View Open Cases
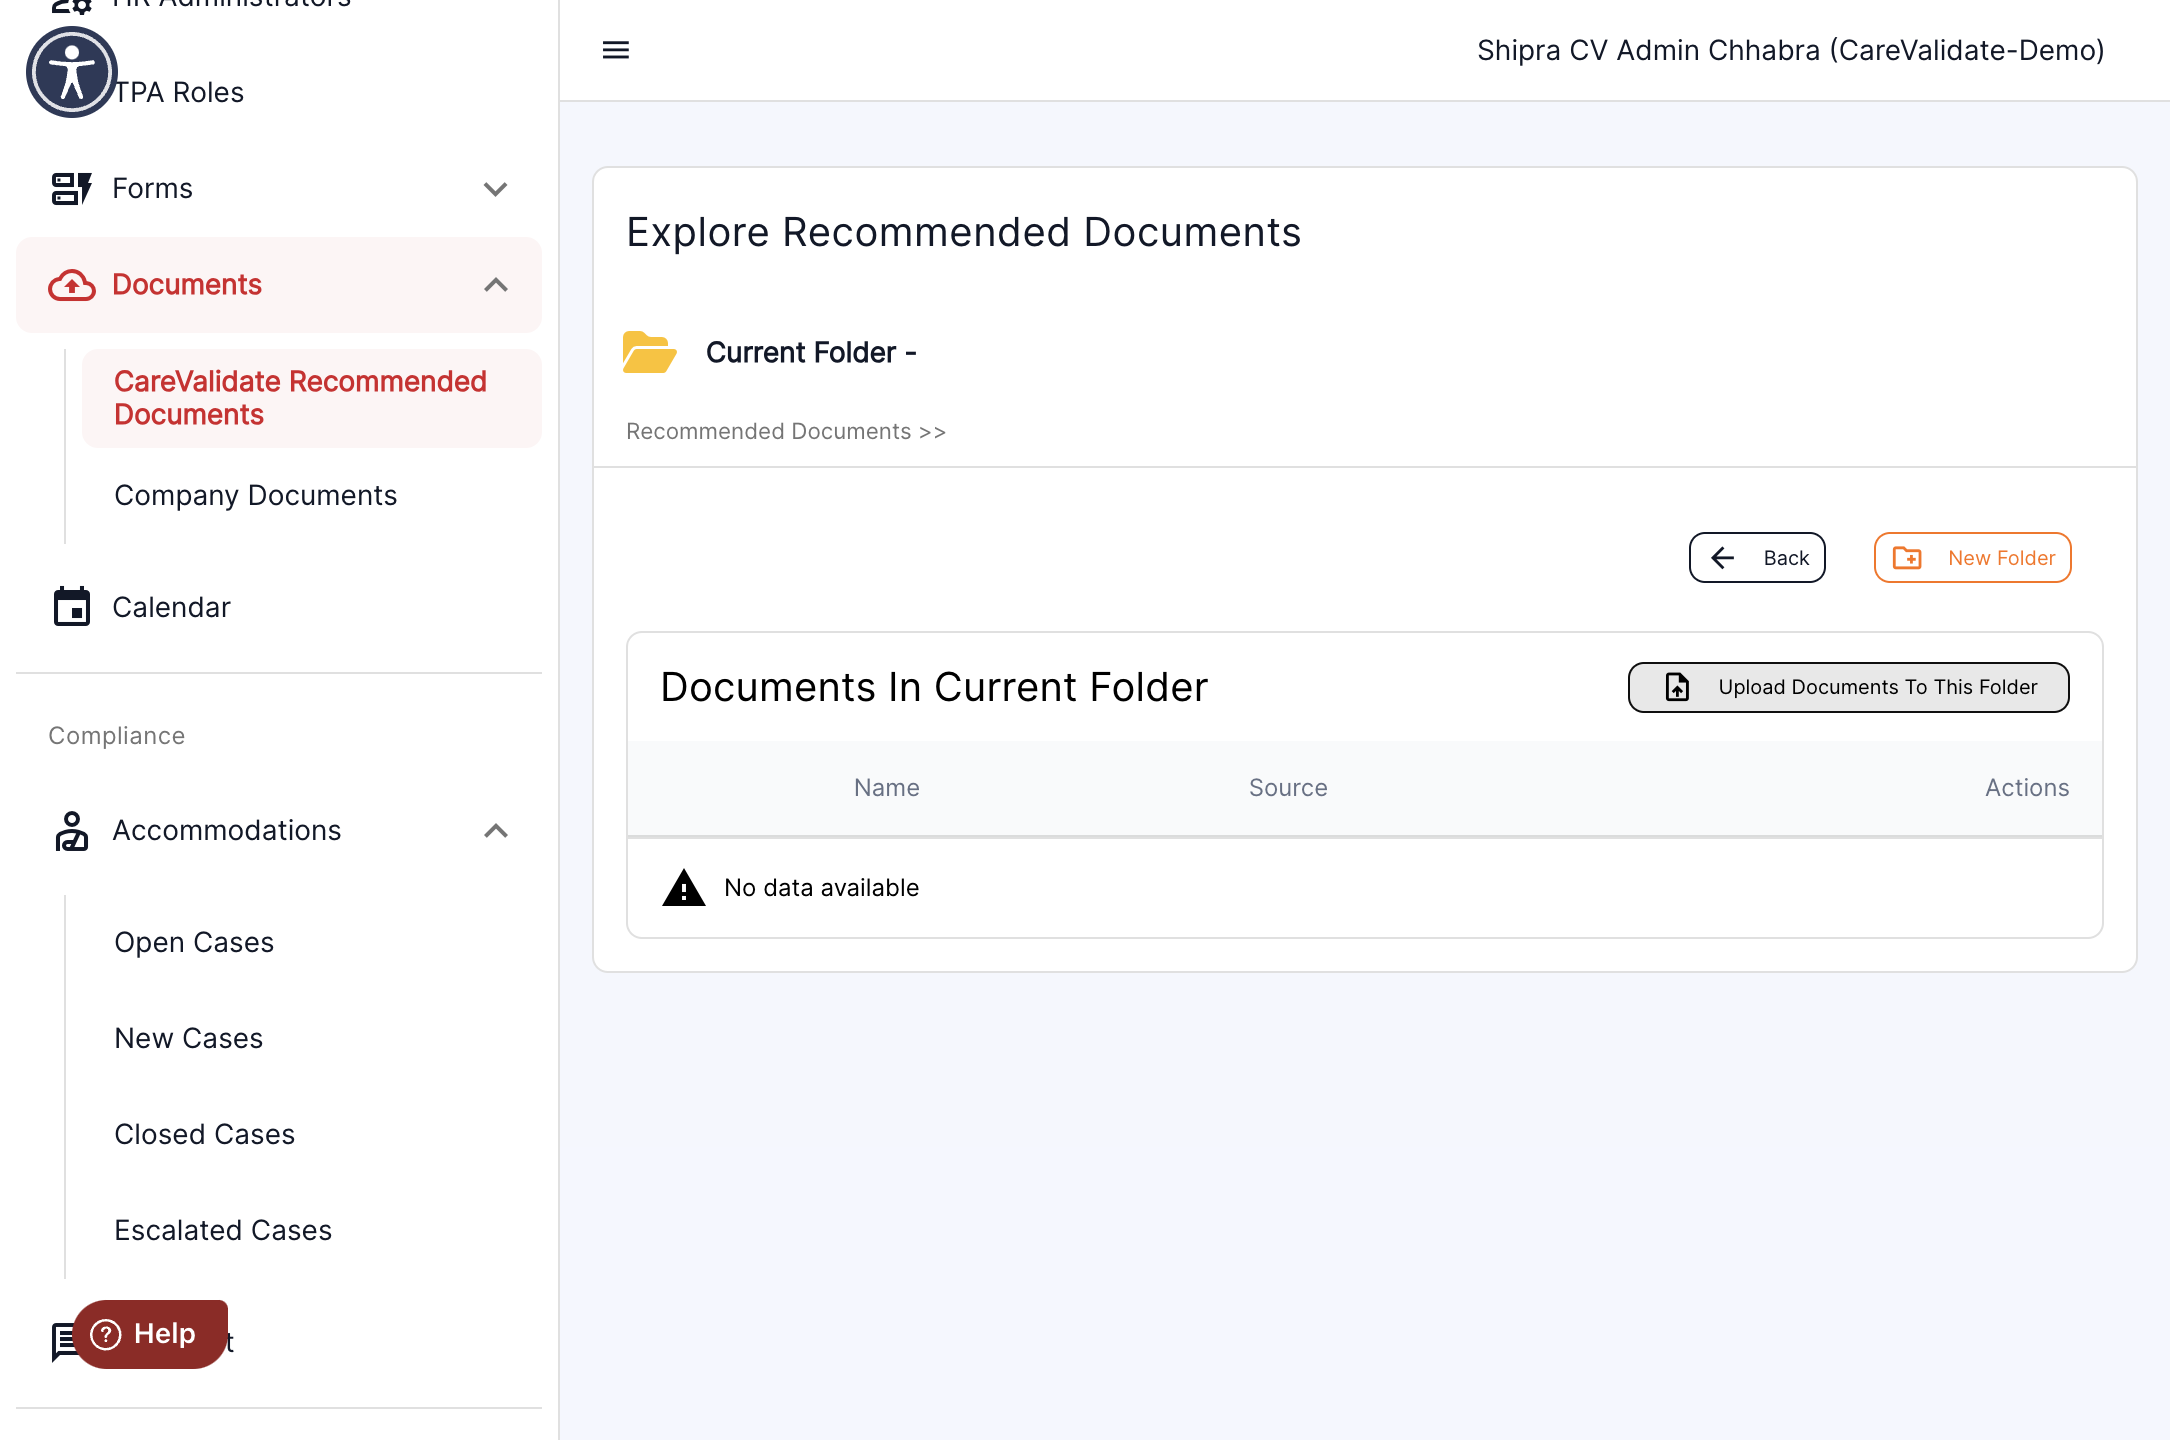 click(x=194, y=942)
